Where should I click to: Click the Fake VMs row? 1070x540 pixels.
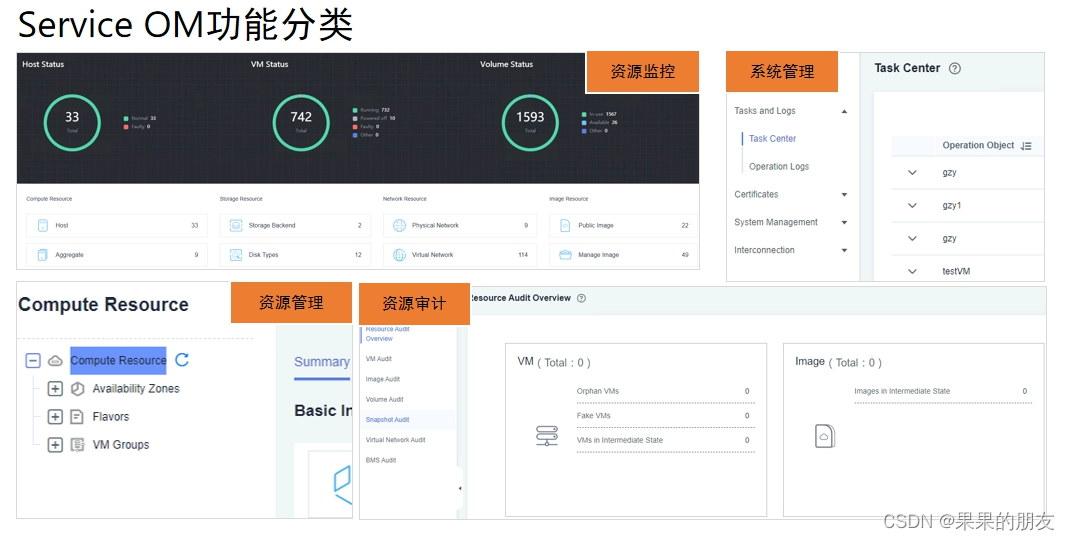665,416
